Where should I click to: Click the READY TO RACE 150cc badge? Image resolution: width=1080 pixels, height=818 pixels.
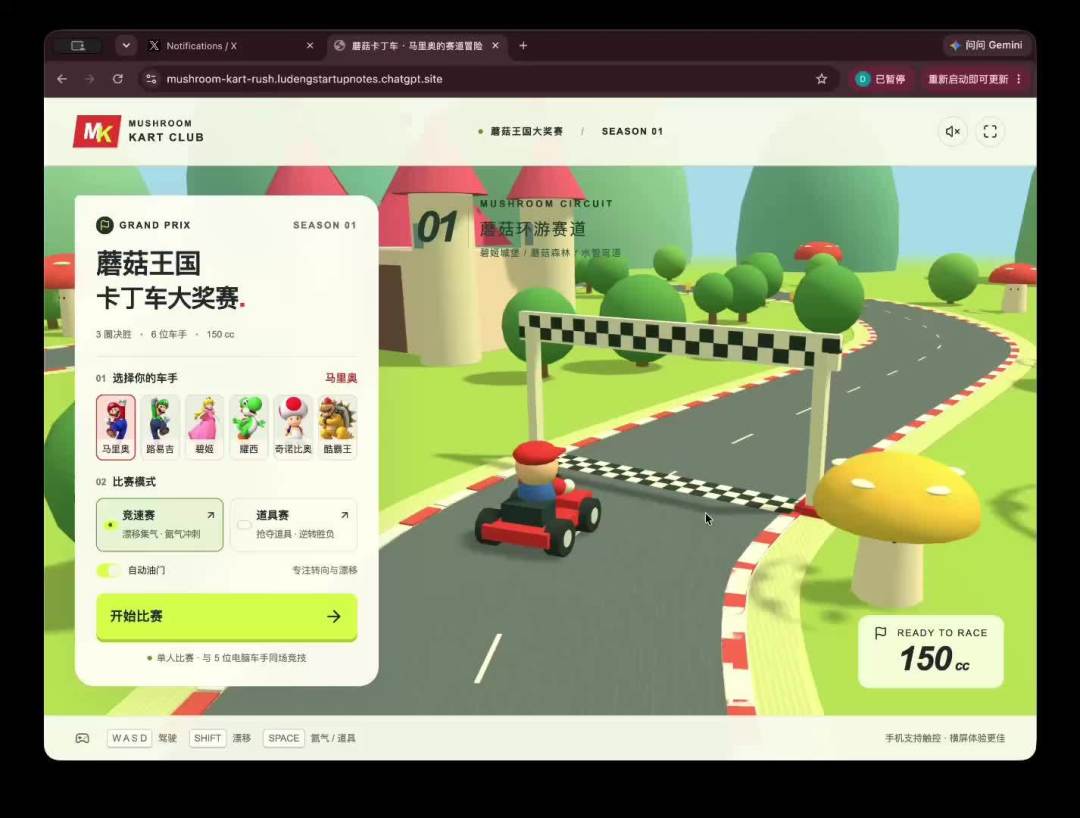[931, 651]
